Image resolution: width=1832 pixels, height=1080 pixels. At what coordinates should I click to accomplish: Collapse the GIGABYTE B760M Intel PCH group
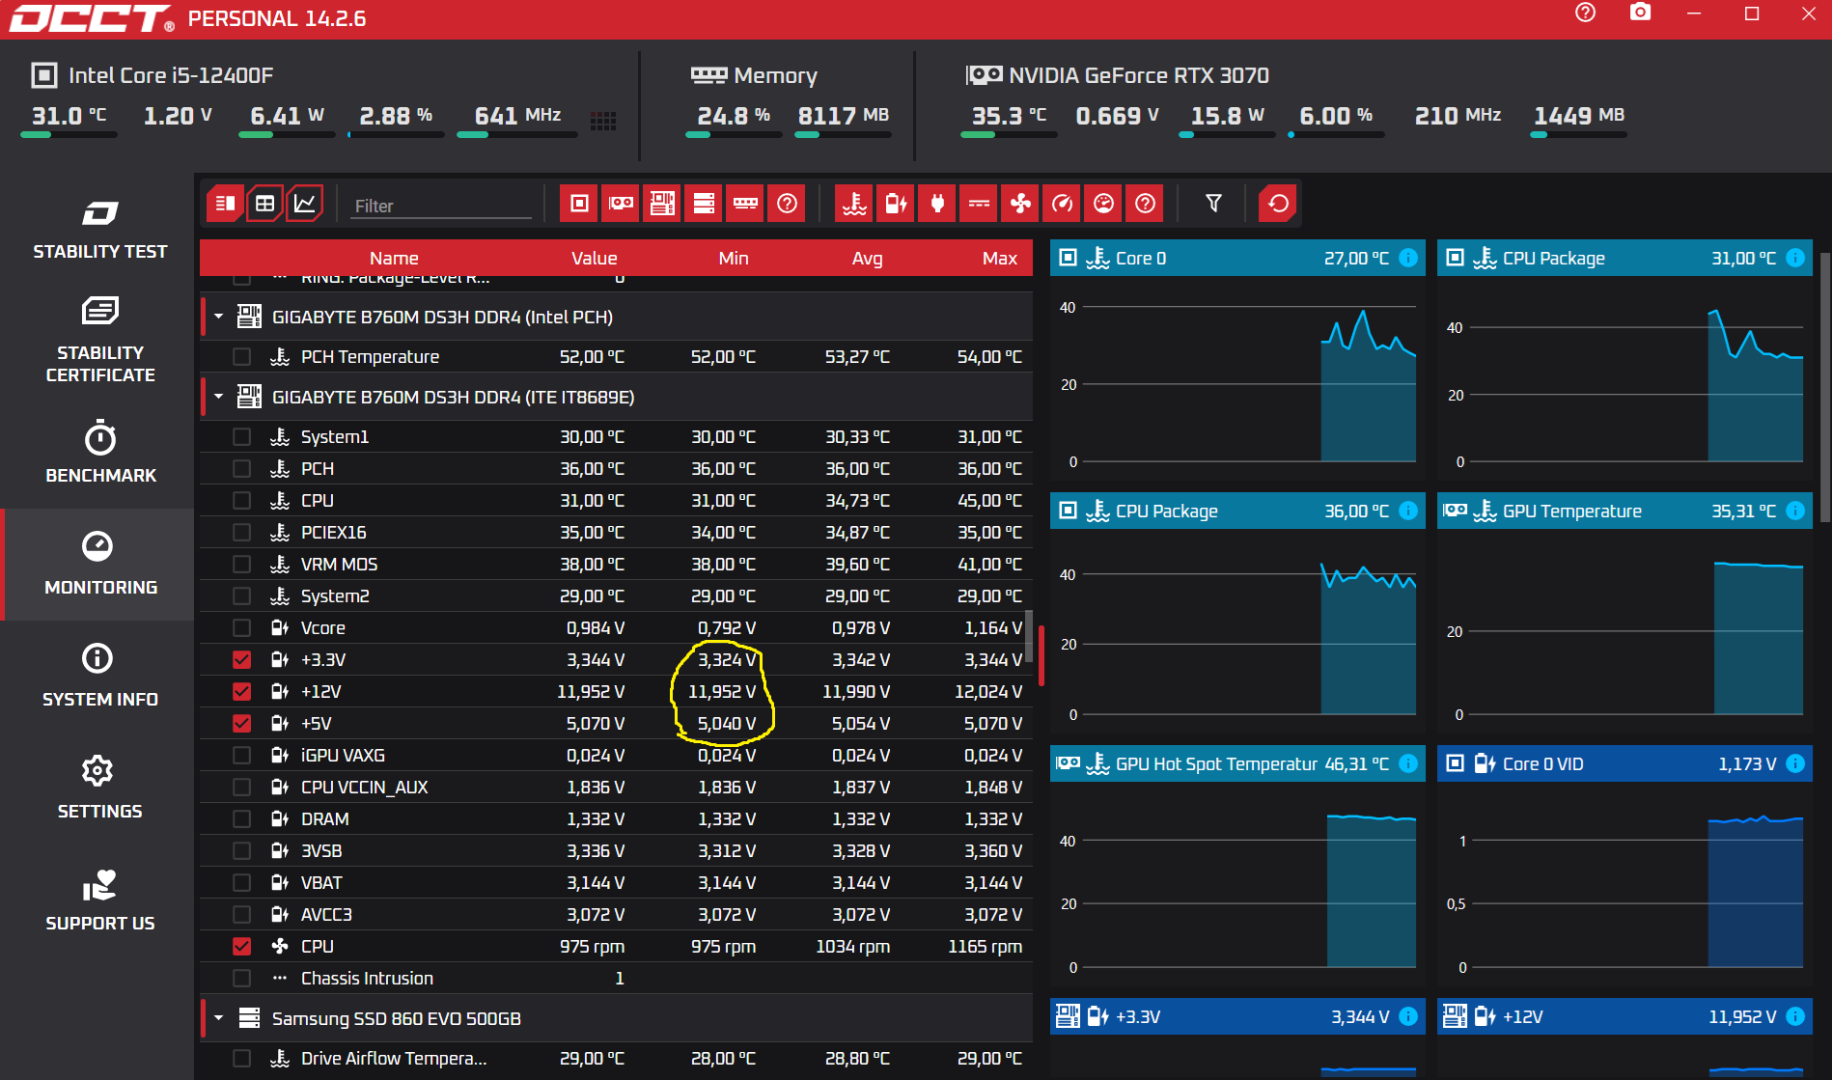click(219, 317)
